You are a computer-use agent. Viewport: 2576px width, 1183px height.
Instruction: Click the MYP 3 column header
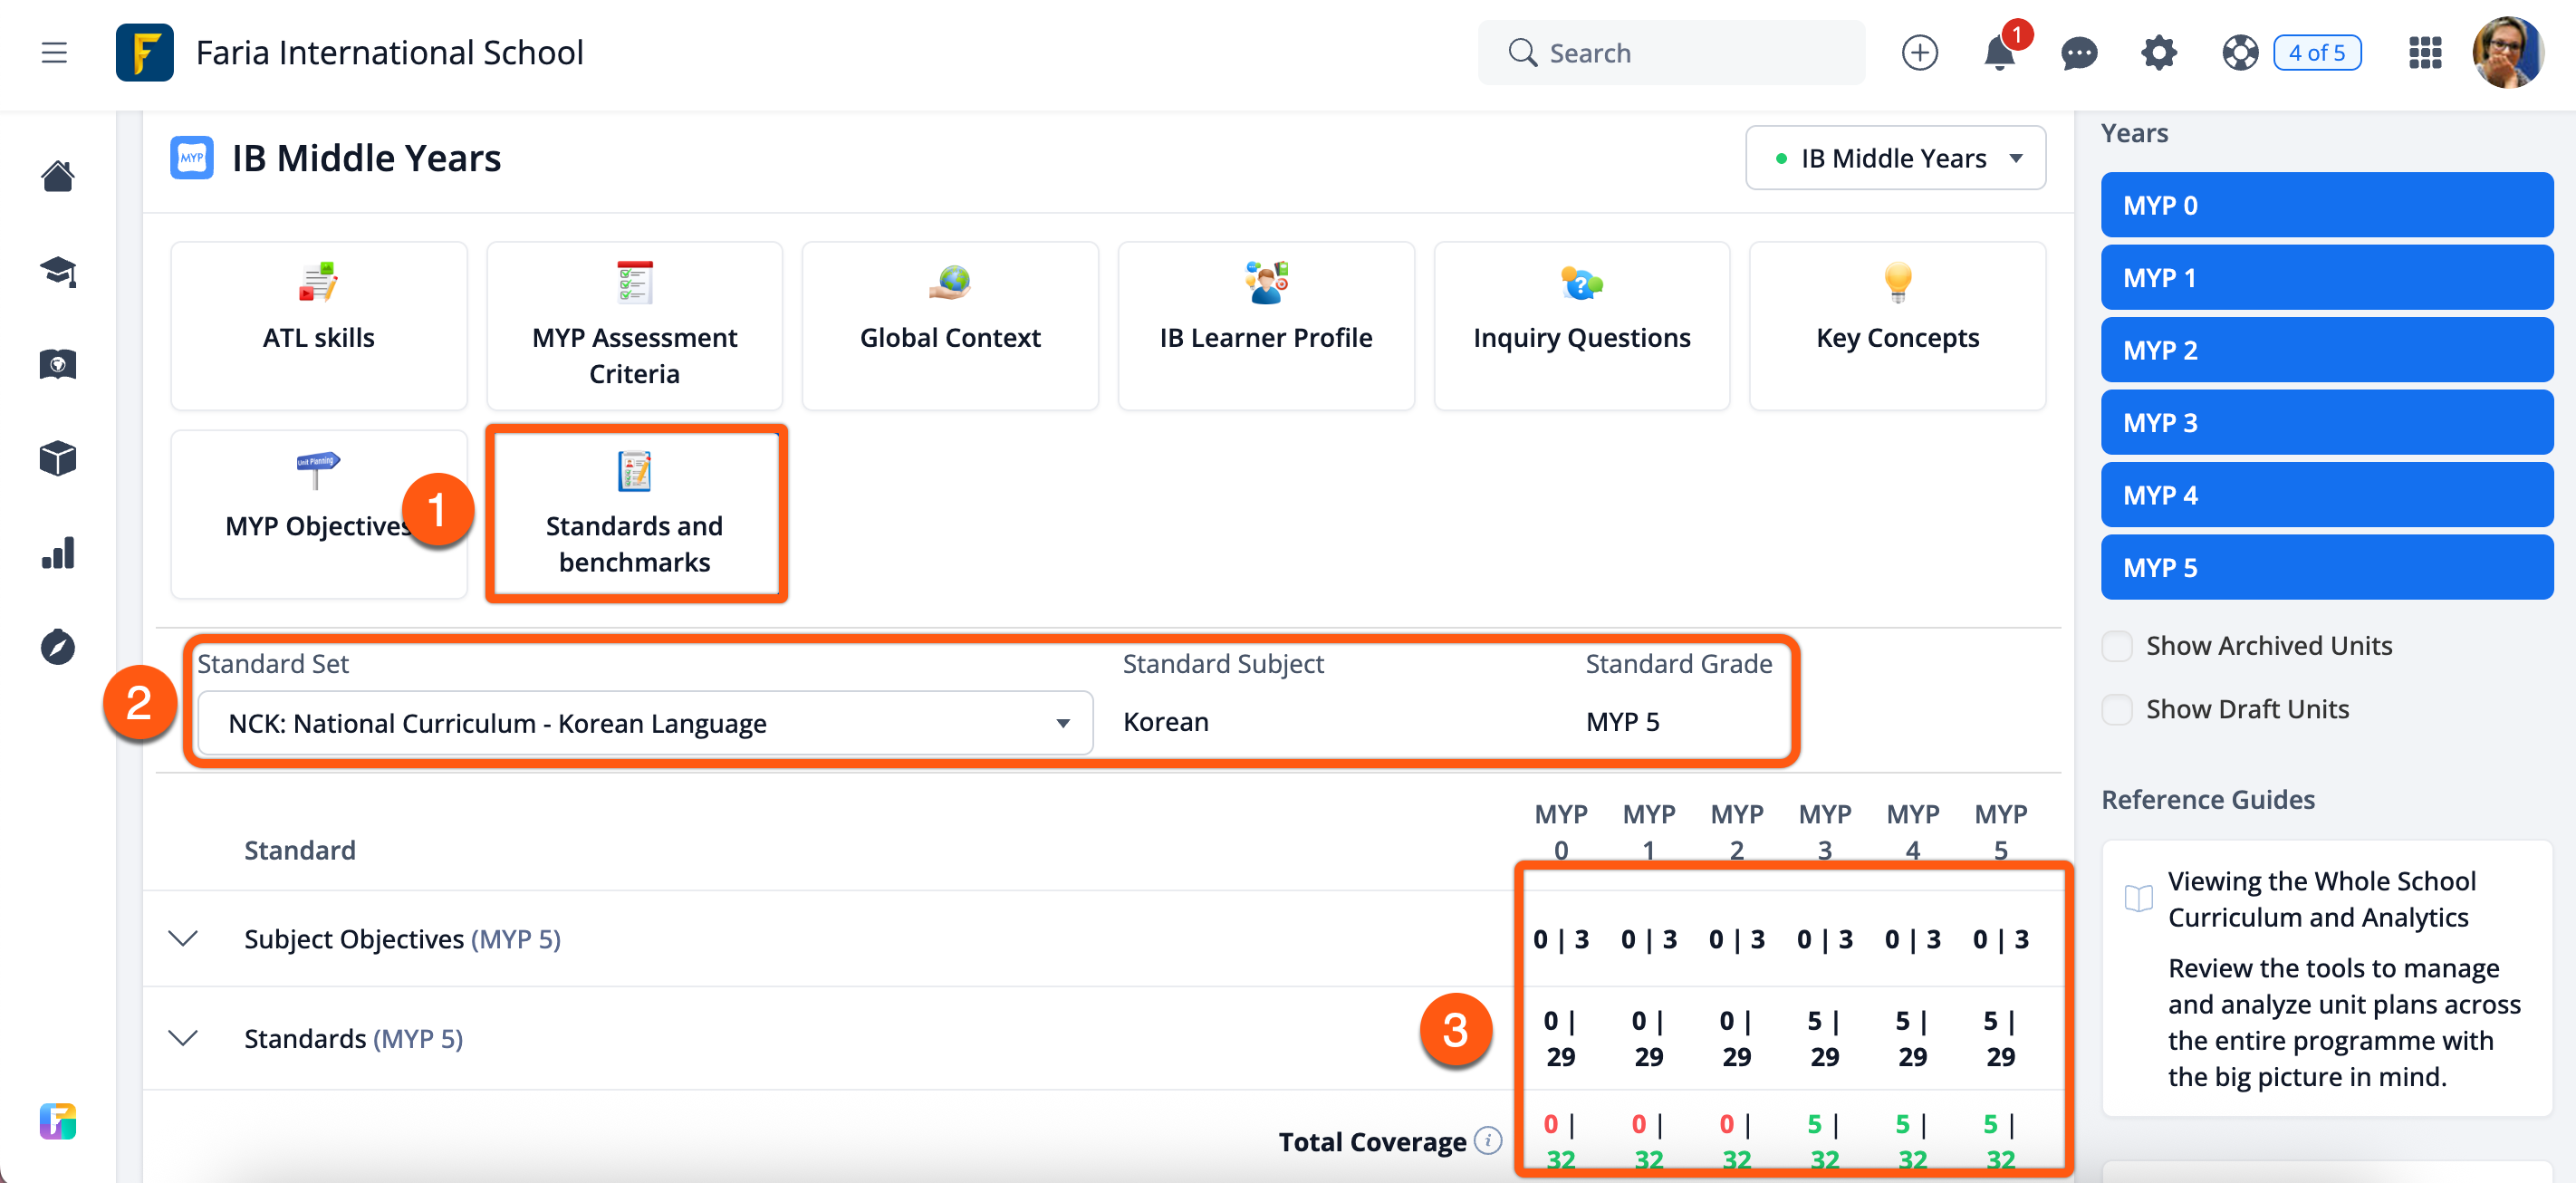[1824, 832]
